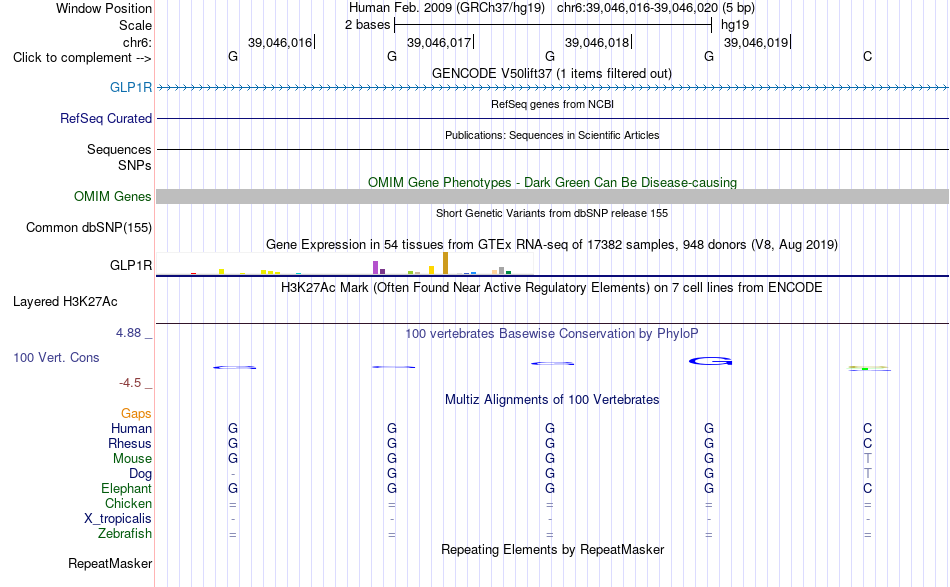The height and width of the screenshot is (587, 950).
Task: Click the blue GLP1R GENCODE gene label
Action: coord(131,87)
